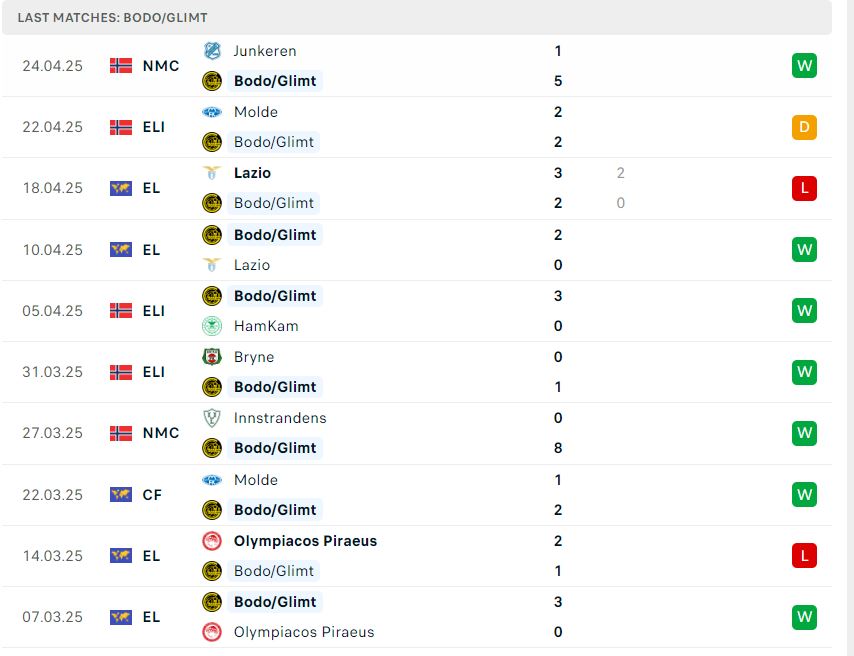Image resolution: width=854 pixels, height=656 pixels.
Task: Click the green W badge for the Junkeren match
Action: pyautogui.click(x=804, y=65)
